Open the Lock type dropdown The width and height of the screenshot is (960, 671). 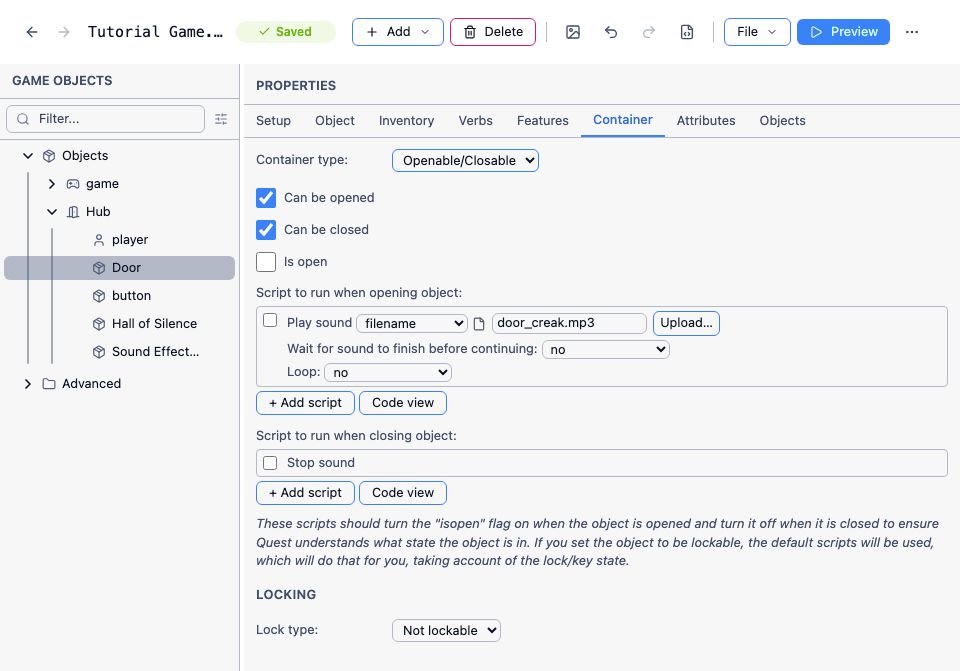446,631
